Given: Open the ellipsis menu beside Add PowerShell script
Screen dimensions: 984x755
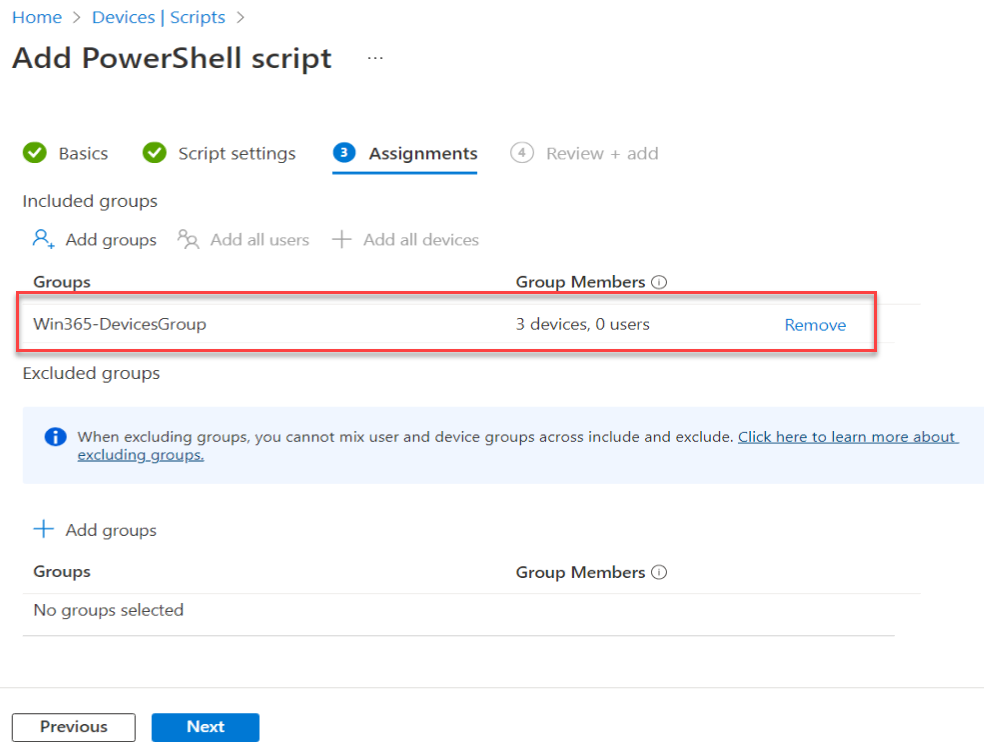Looking at the screenshot, I should point(375,58).
